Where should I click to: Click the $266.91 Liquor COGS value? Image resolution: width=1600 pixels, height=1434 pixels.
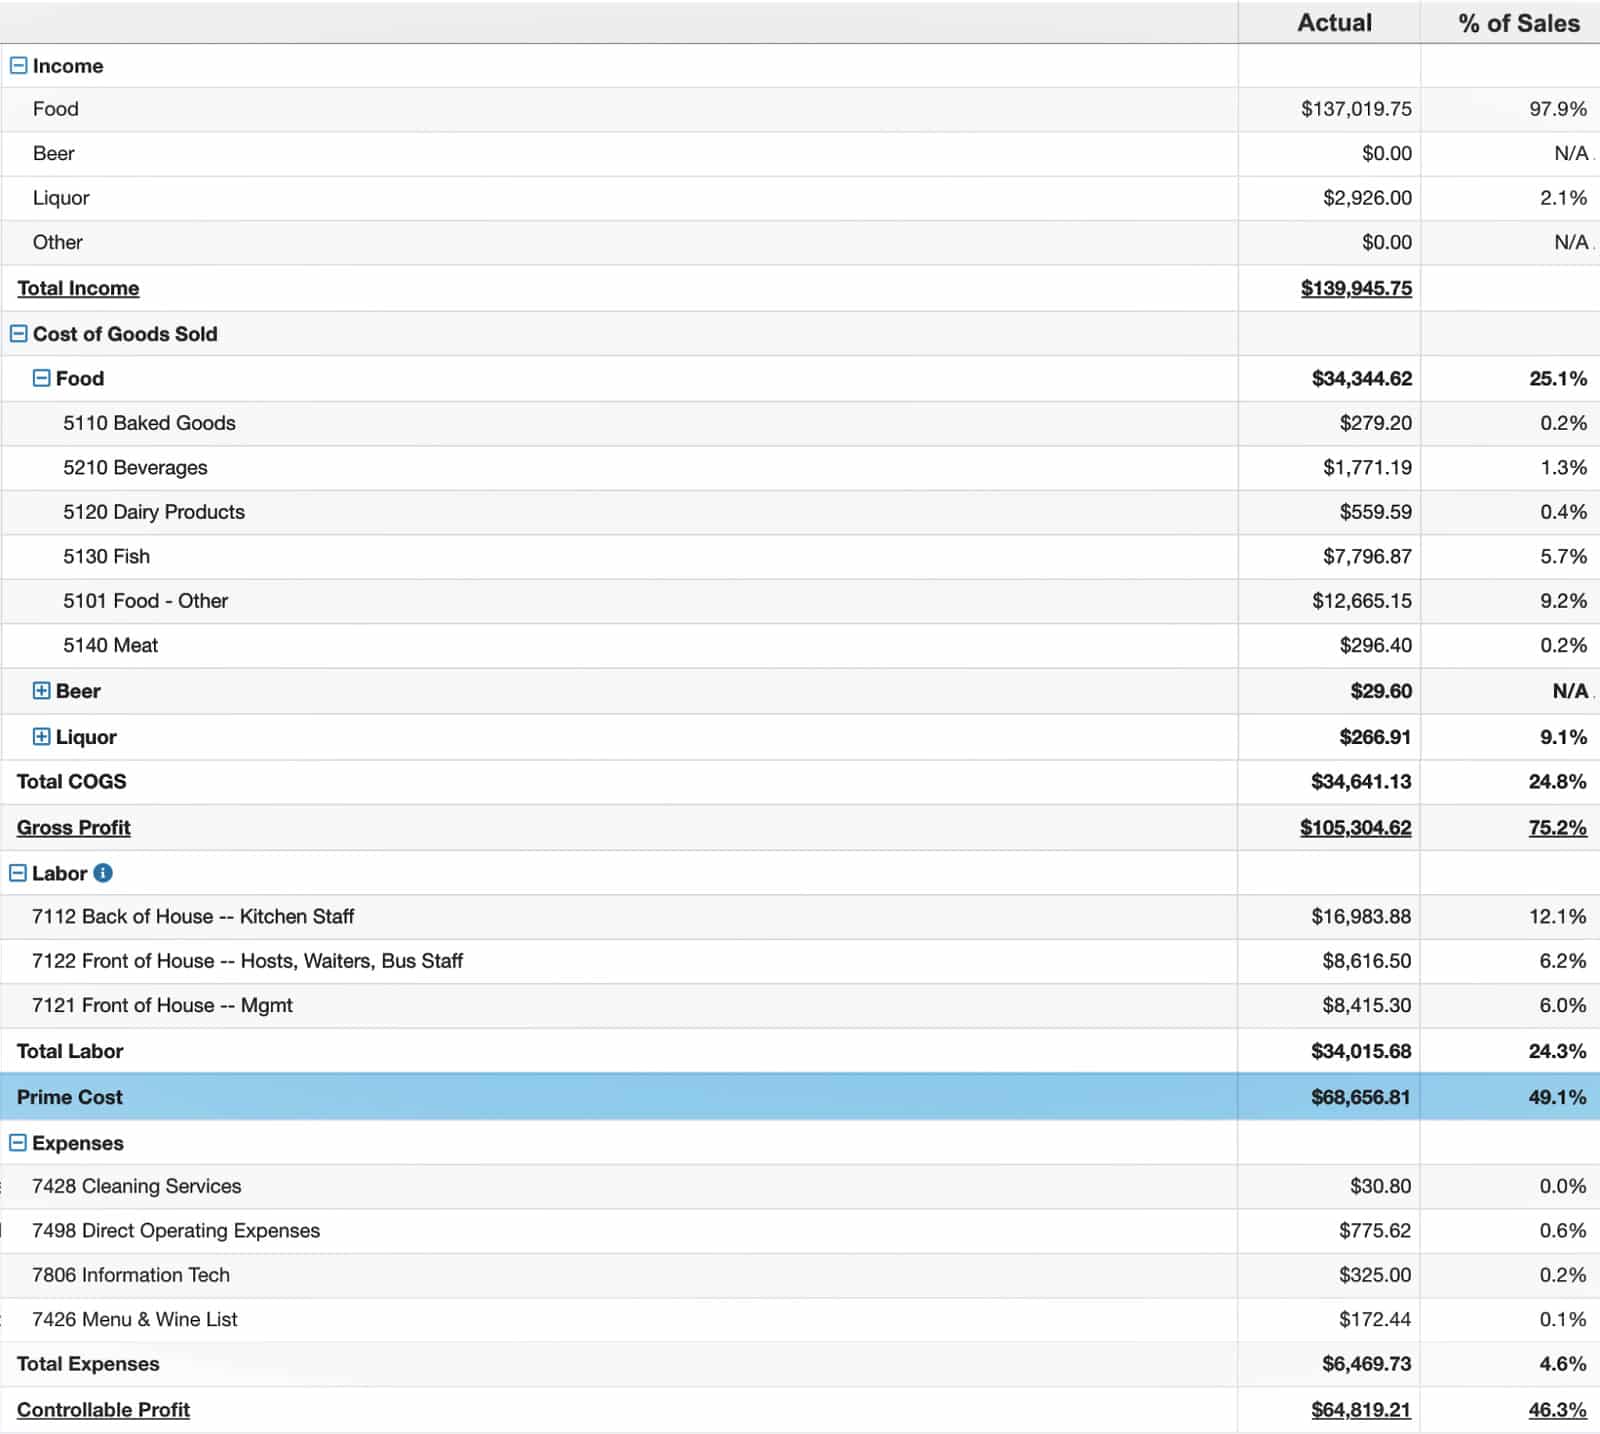1375,737
